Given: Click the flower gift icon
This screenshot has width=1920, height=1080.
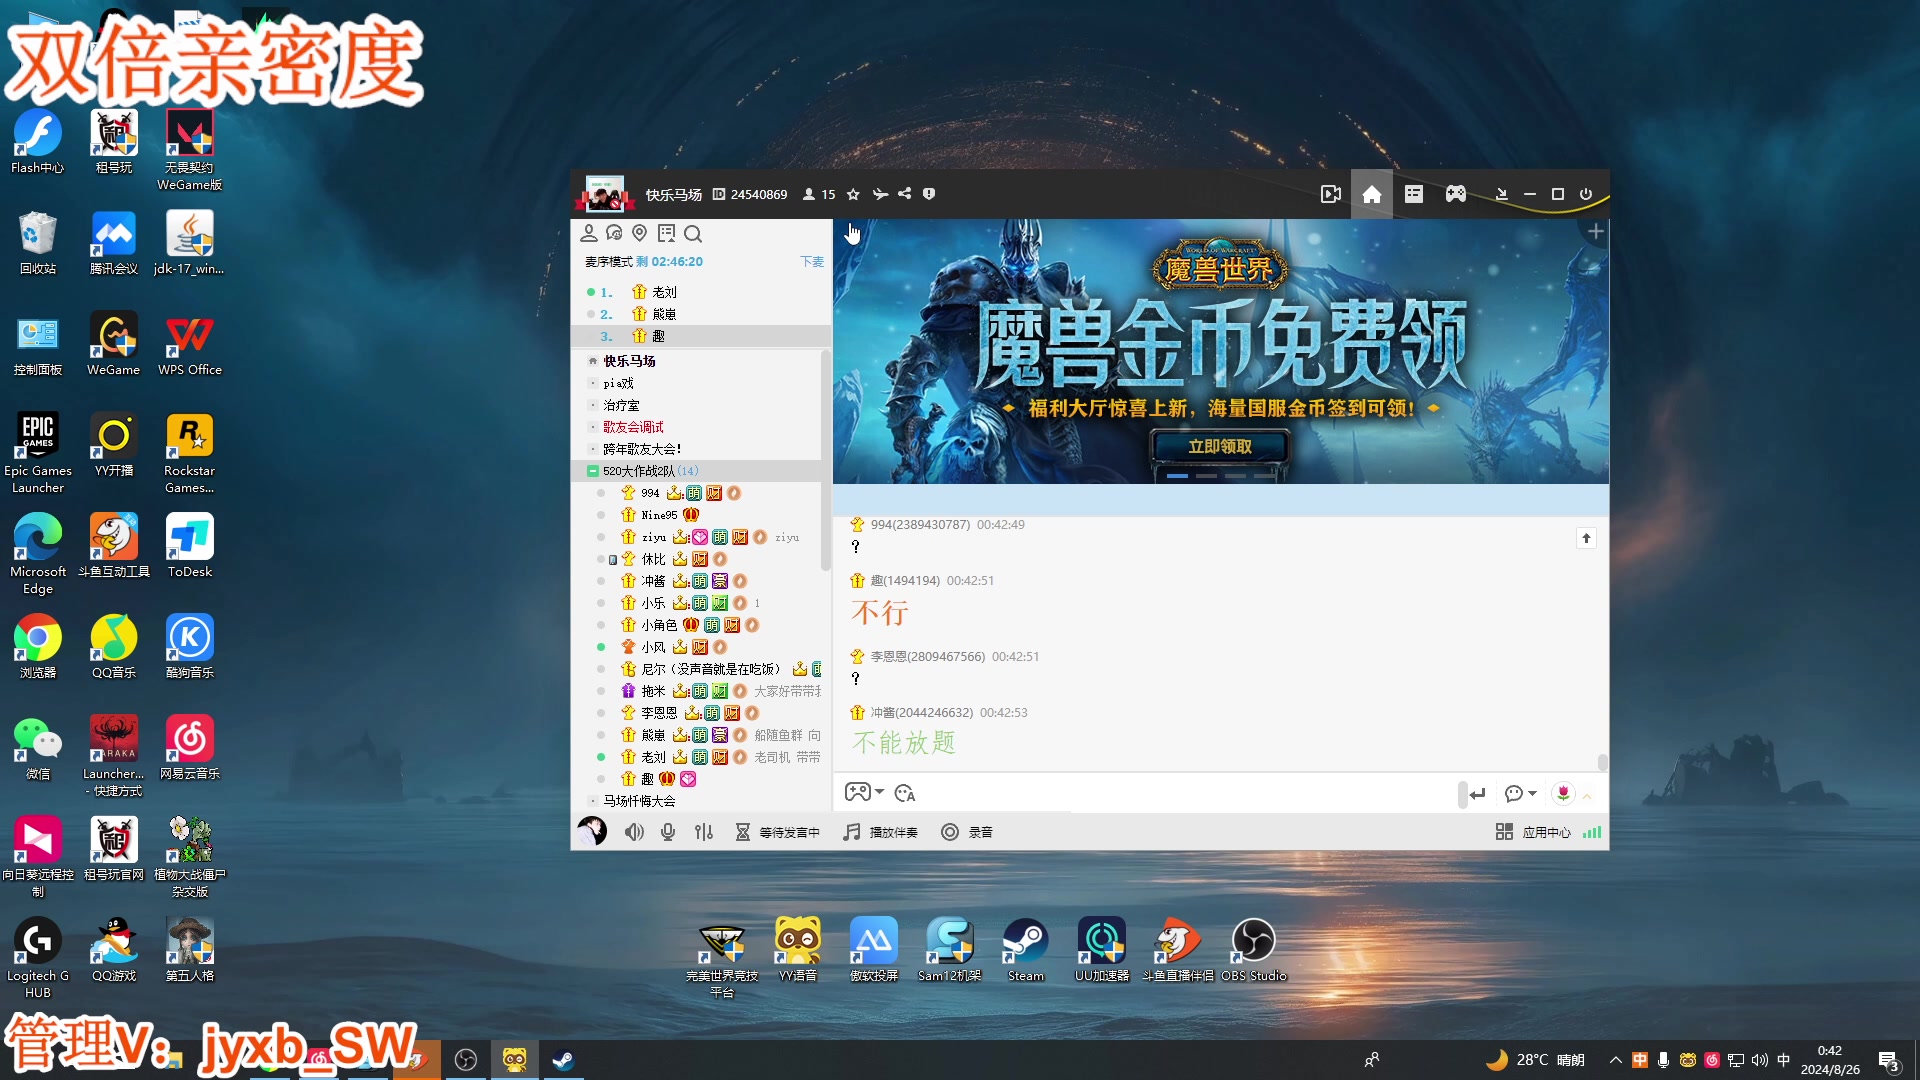Looking at the screenshot, I should point(1563,793).
